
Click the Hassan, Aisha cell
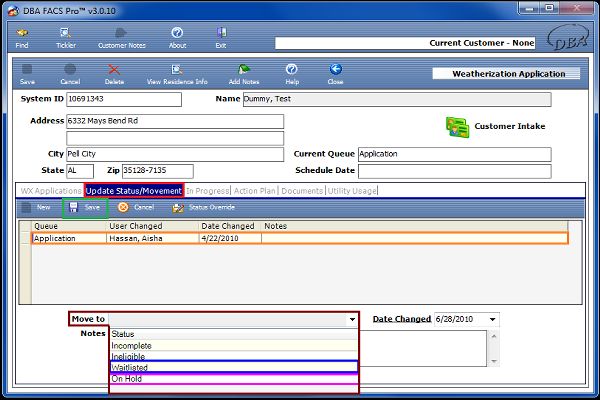(x=152, y=238)
